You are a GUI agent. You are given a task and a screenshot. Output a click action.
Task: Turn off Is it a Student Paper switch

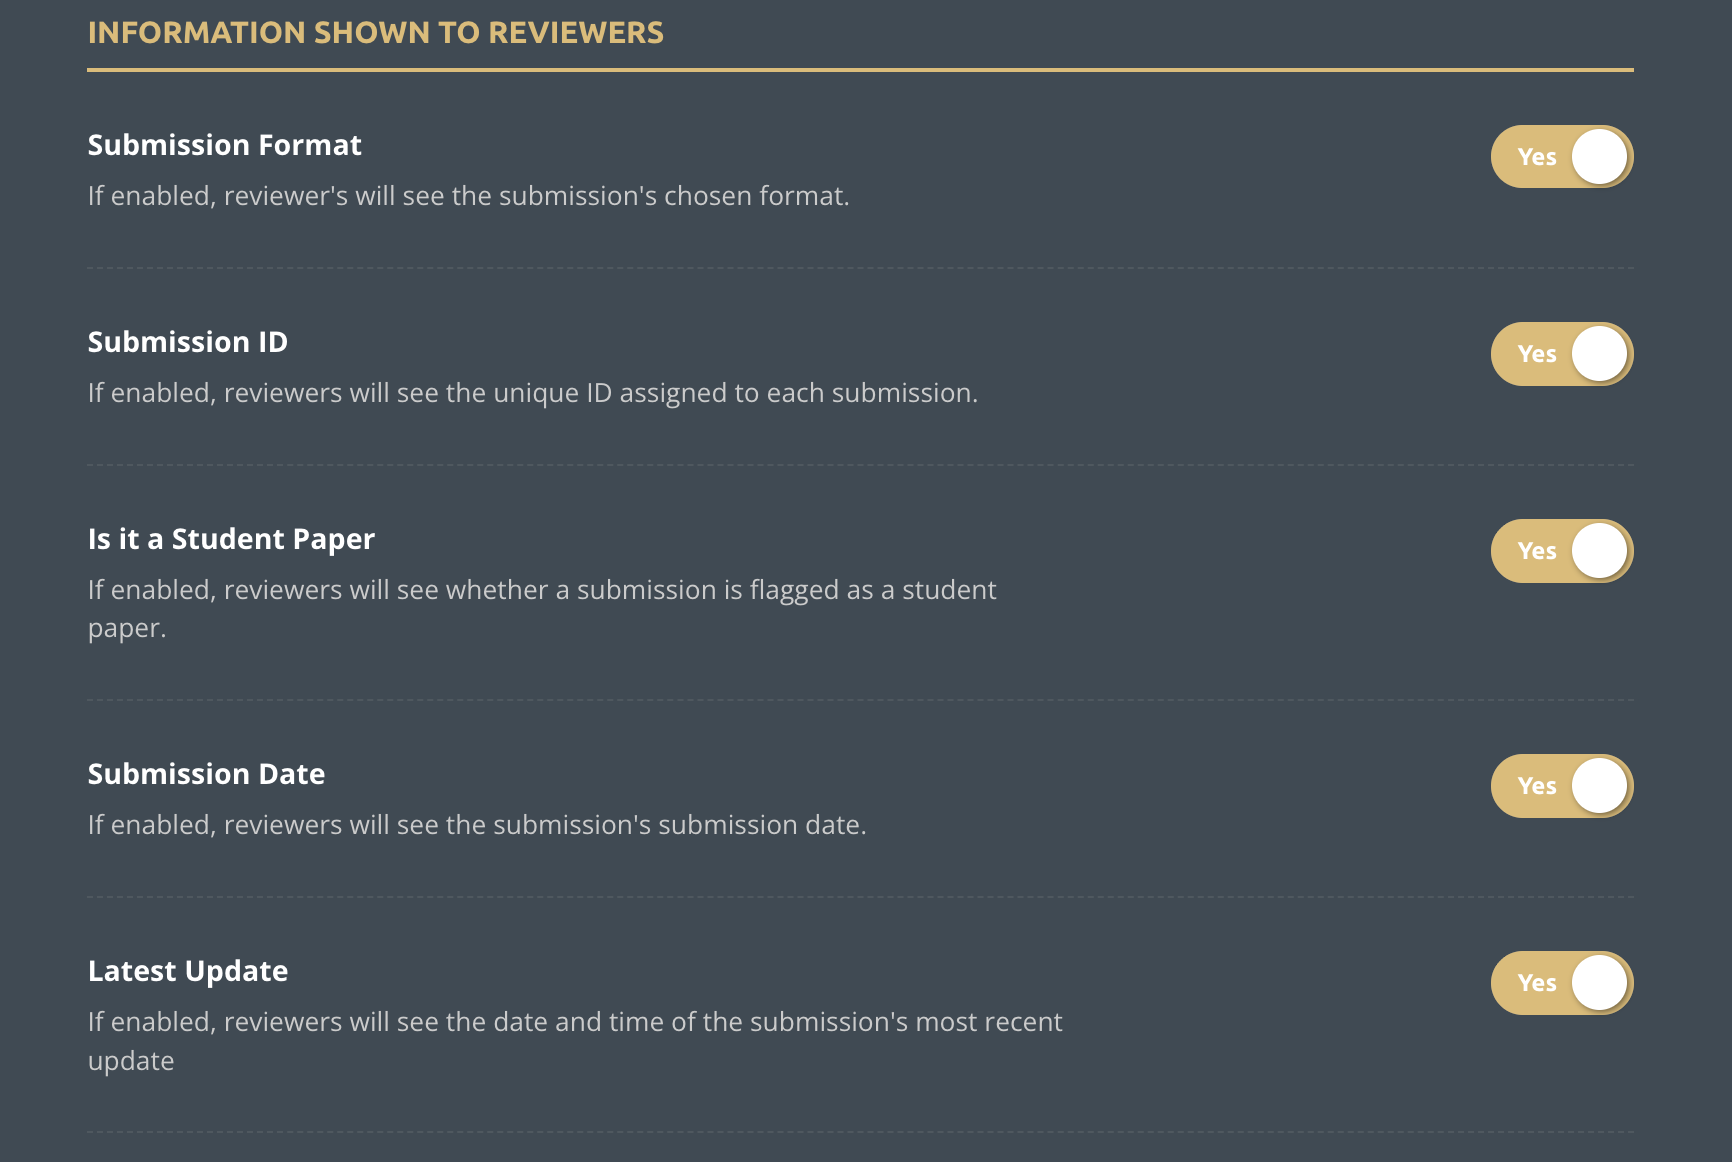1561,551
